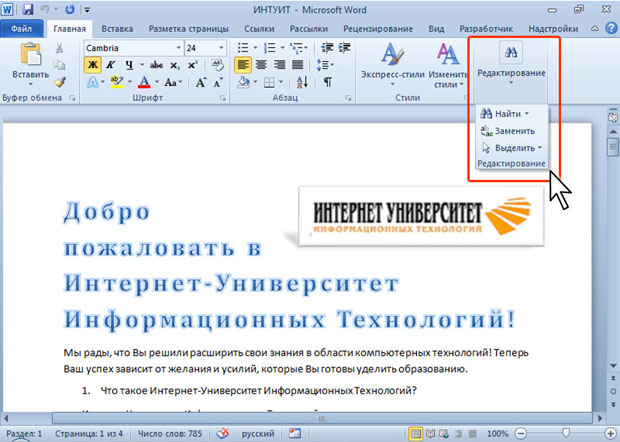Screen dimensions: 620x442
Task: Apply Superscript formatting icon
Action: coord(193,65)
